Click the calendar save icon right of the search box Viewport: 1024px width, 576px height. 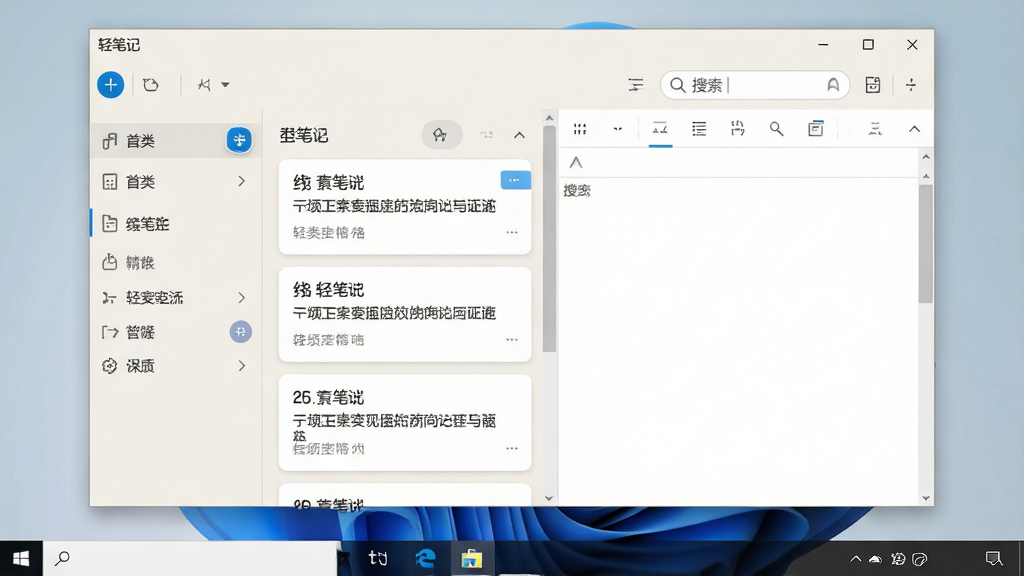(872, 85)
